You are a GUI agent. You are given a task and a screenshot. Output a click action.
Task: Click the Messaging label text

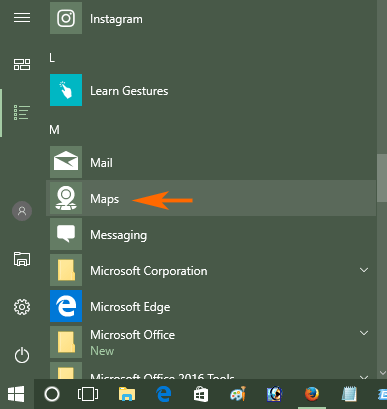(118, 235)
